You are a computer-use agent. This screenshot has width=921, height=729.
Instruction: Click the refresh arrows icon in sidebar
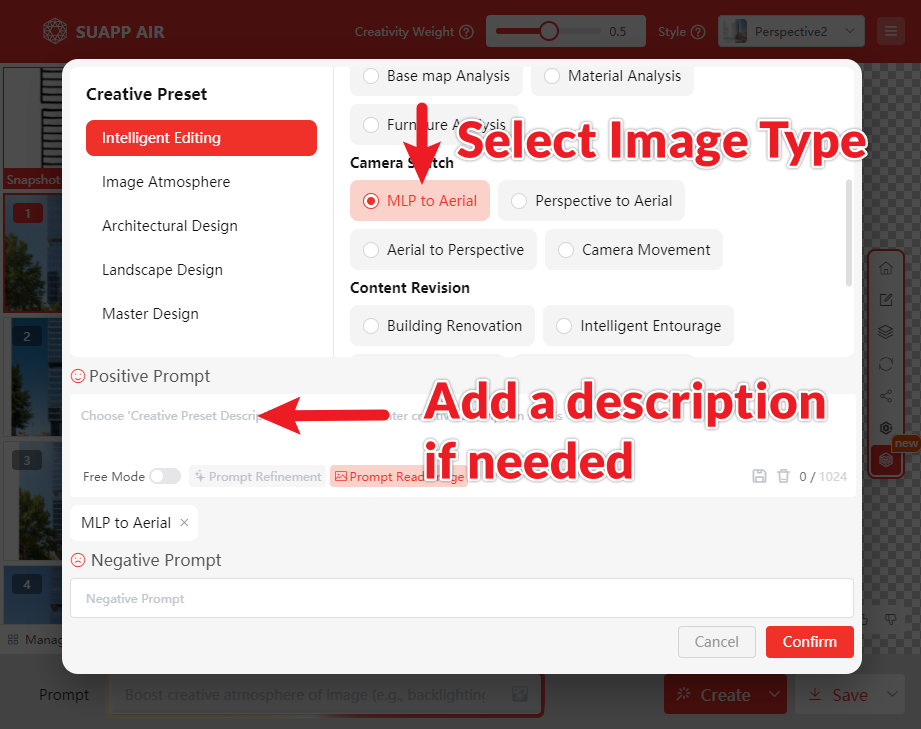pyautogui.click(x=885, y=364)
